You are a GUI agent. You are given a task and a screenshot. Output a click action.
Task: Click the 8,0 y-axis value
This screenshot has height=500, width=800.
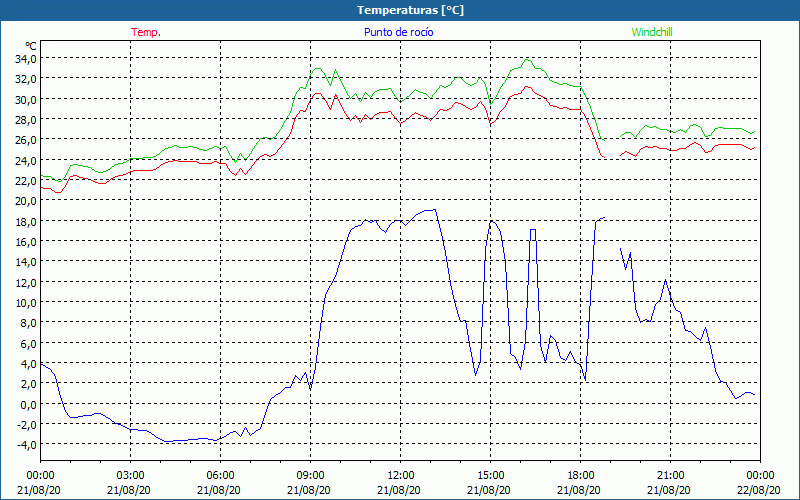click(x=28, y=323)
